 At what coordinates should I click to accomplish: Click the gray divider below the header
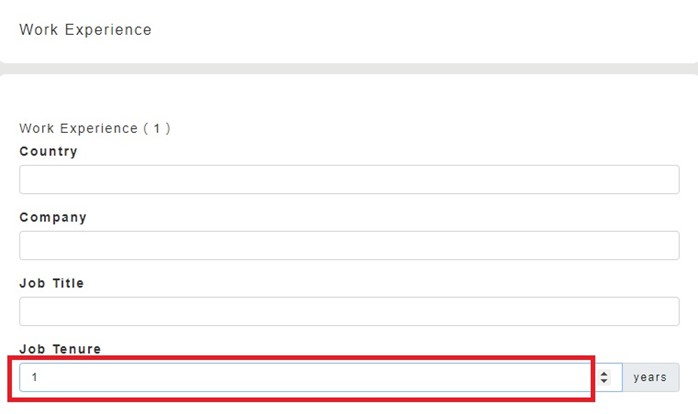[x=349, y=67]
